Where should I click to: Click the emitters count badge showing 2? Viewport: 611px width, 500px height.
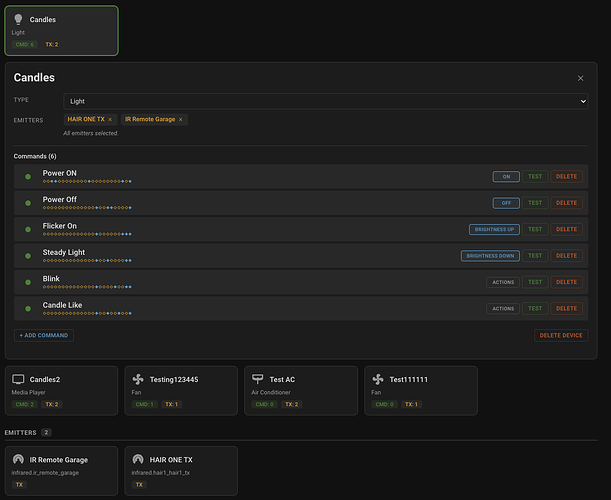(x=46, y=432)
